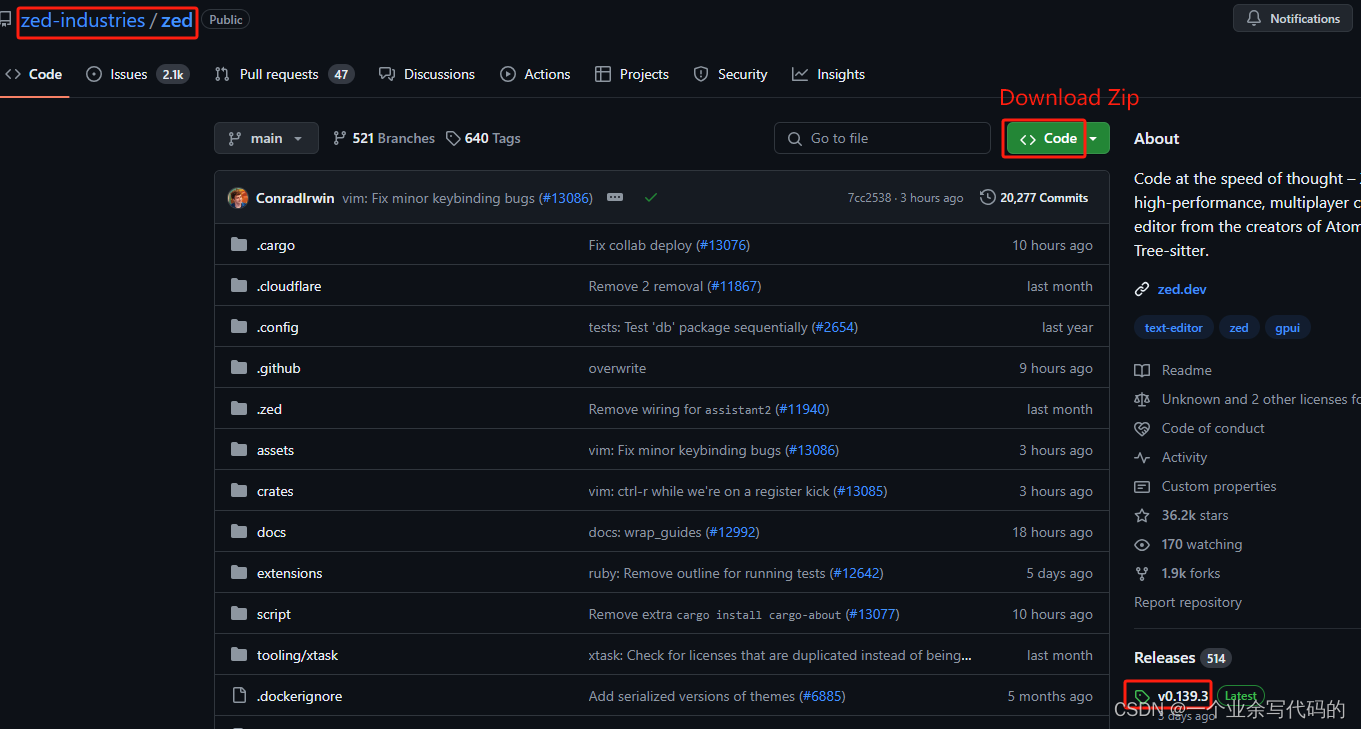Click the zed-industries owner link
This screenshot has height=729, width=1361.
pos(83,20)
